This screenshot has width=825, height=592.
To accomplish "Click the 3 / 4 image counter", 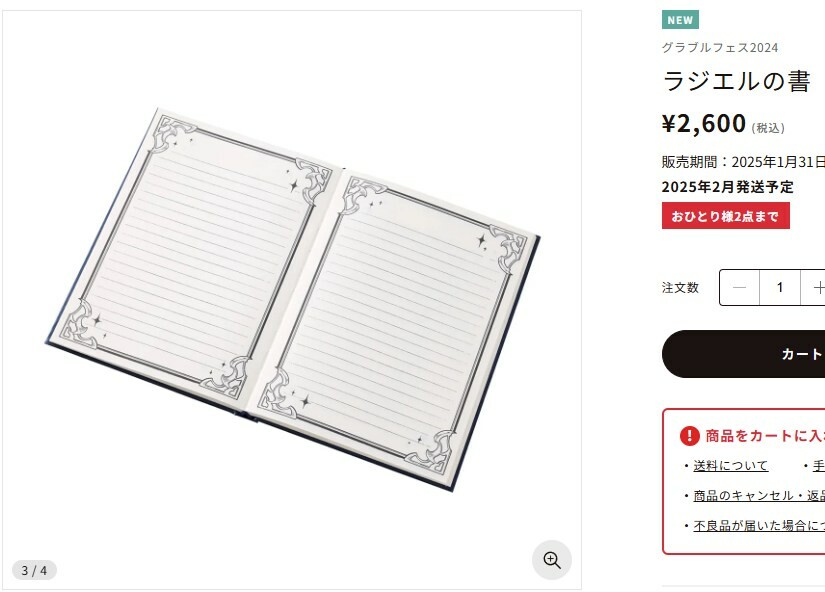I will 34,570.
